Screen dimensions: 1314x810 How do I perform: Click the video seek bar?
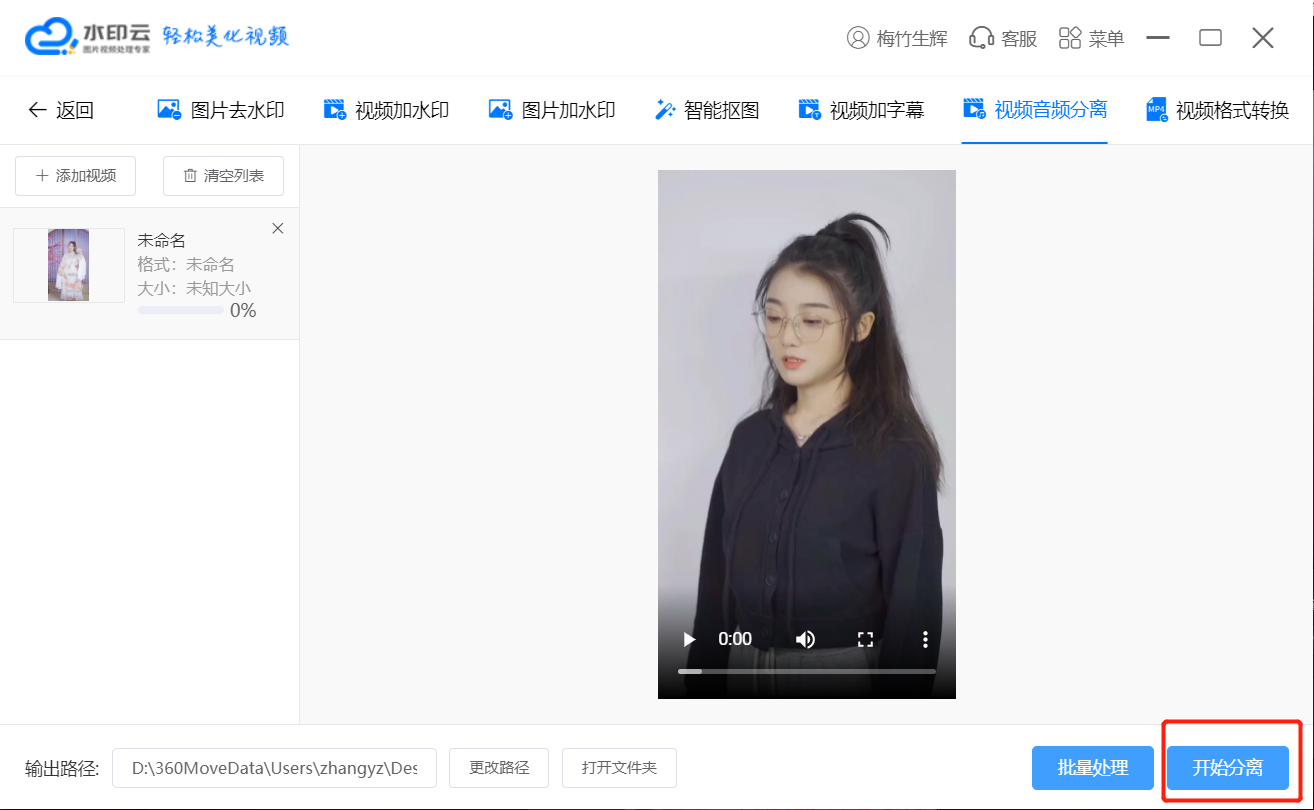coord(807,671)
